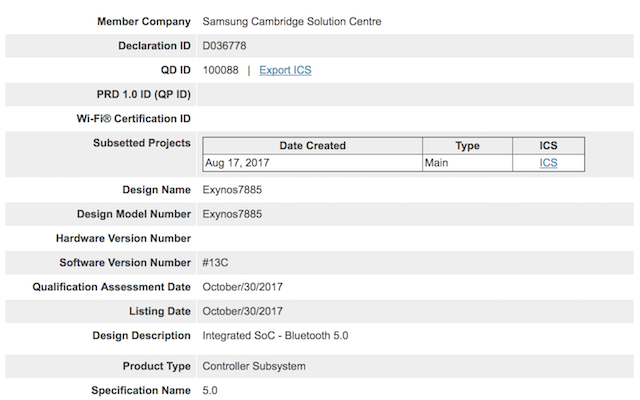The image size is (640, 400).
Task: Click the 'Aug 17, 2017' table cell
Action: pyautogui.click(x=312, y=163)
